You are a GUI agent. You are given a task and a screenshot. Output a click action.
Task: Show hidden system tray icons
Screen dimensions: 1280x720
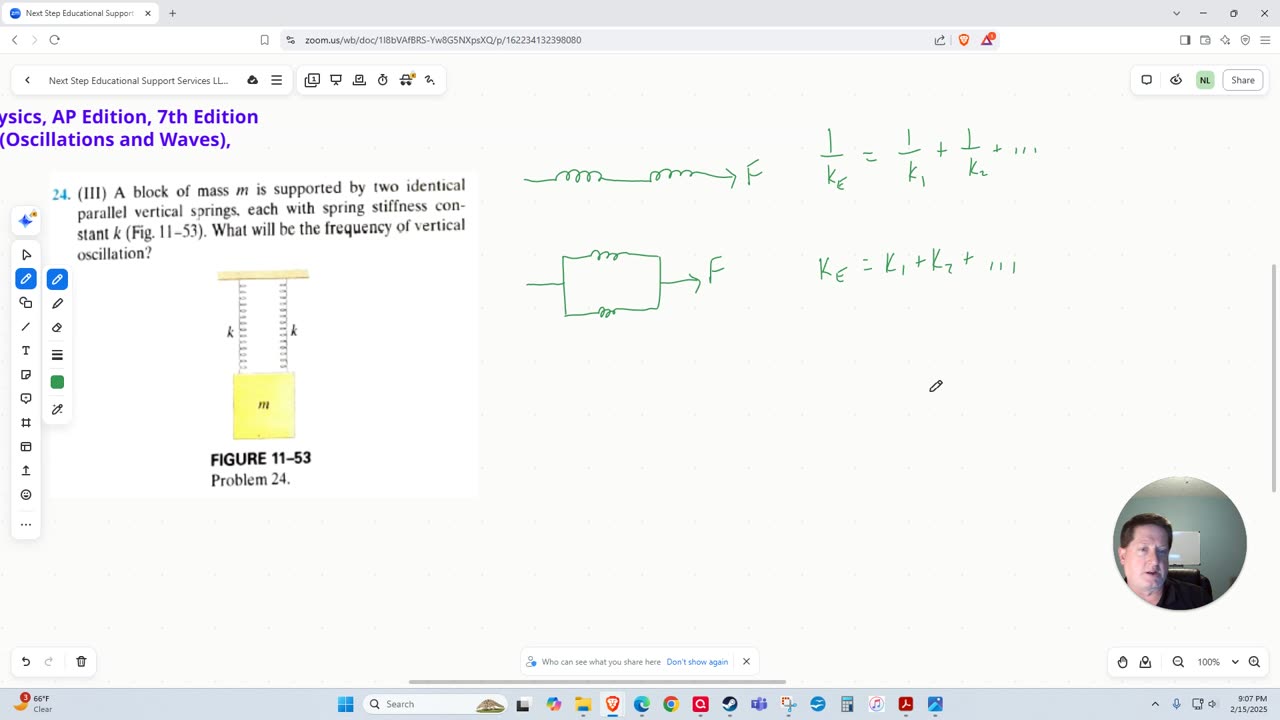pyautogui.click(x=1155, y=704)
